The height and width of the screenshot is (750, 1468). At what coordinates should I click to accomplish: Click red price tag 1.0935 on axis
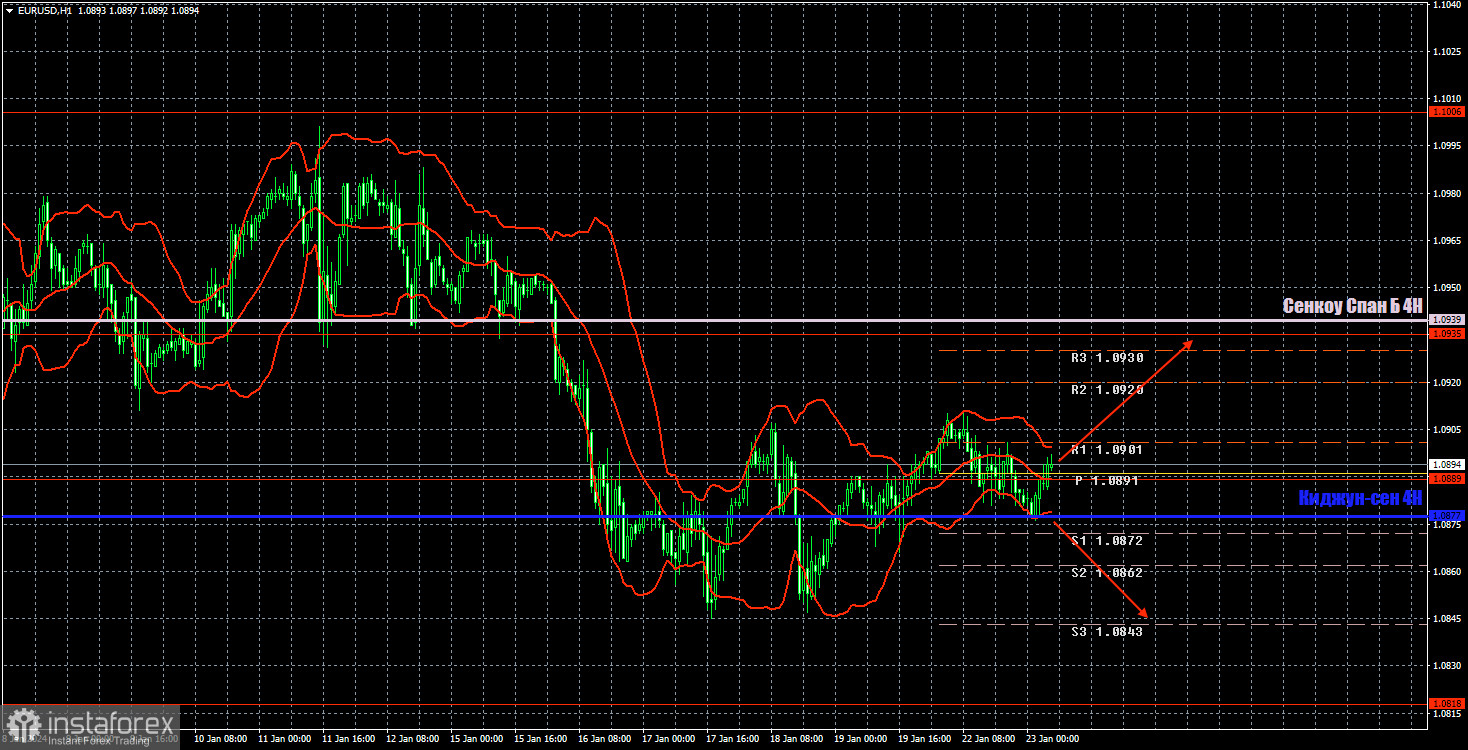click(1447, 334)
